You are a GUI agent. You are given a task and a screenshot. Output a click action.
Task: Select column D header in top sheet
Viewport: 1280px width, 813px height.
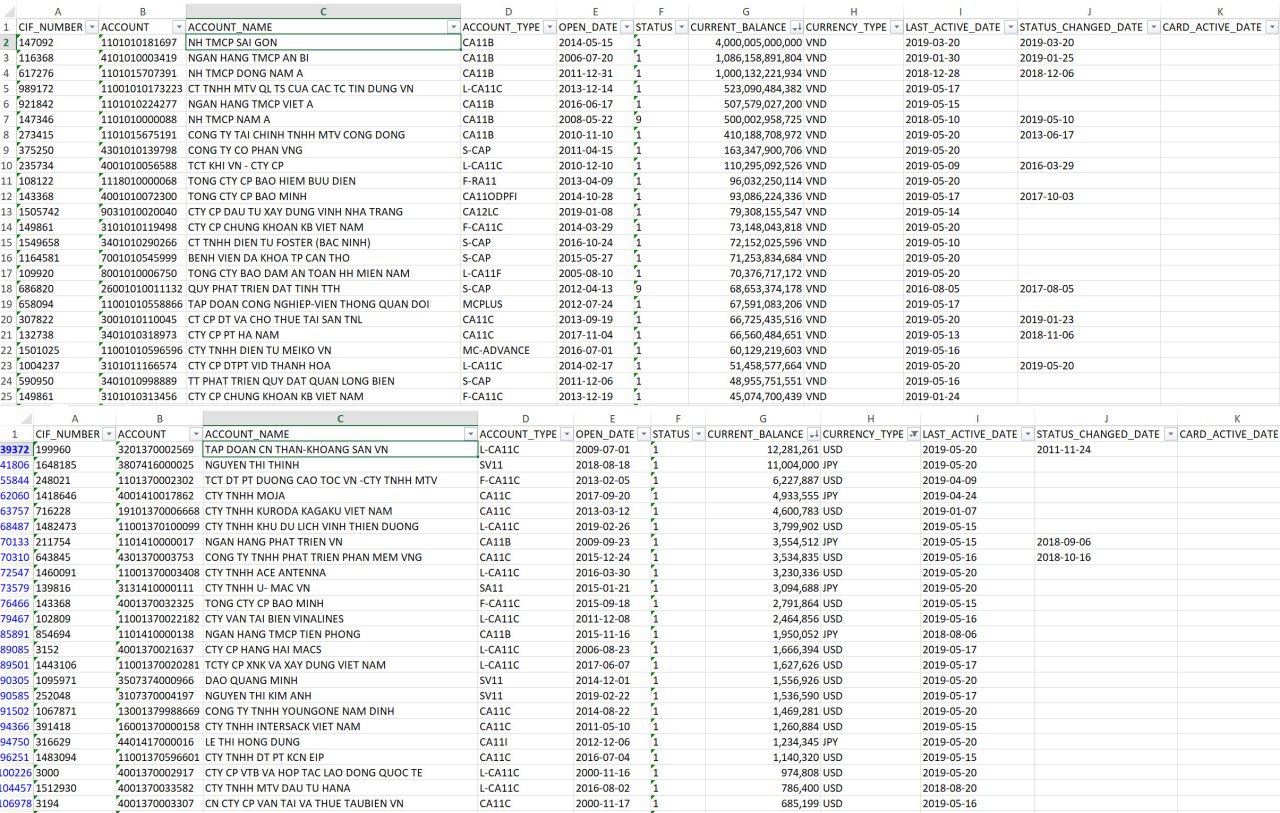509,10
